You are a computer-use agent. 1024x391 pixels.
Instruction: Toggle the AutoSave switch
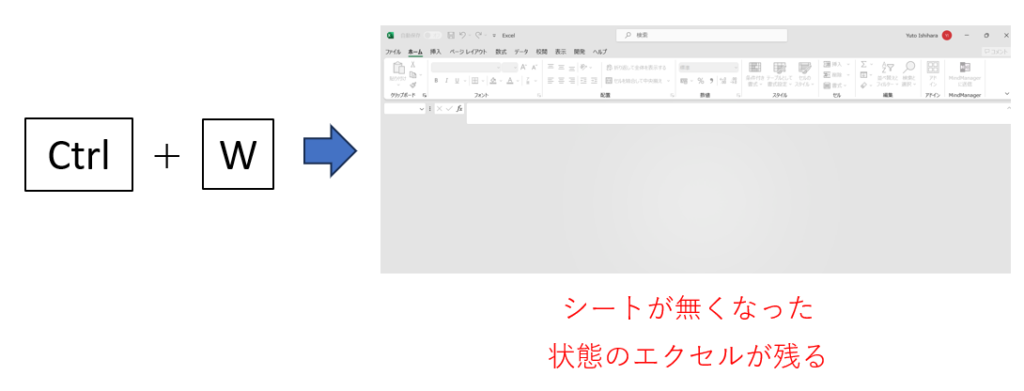pyautogui.click(x=432, y=35)
